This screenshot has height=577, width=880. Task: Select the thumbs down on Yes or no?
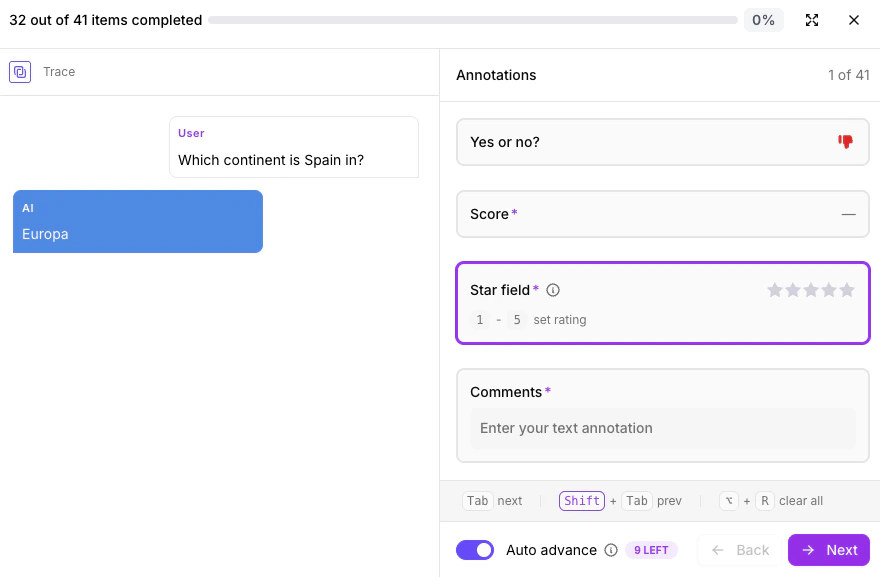(845, 142)
